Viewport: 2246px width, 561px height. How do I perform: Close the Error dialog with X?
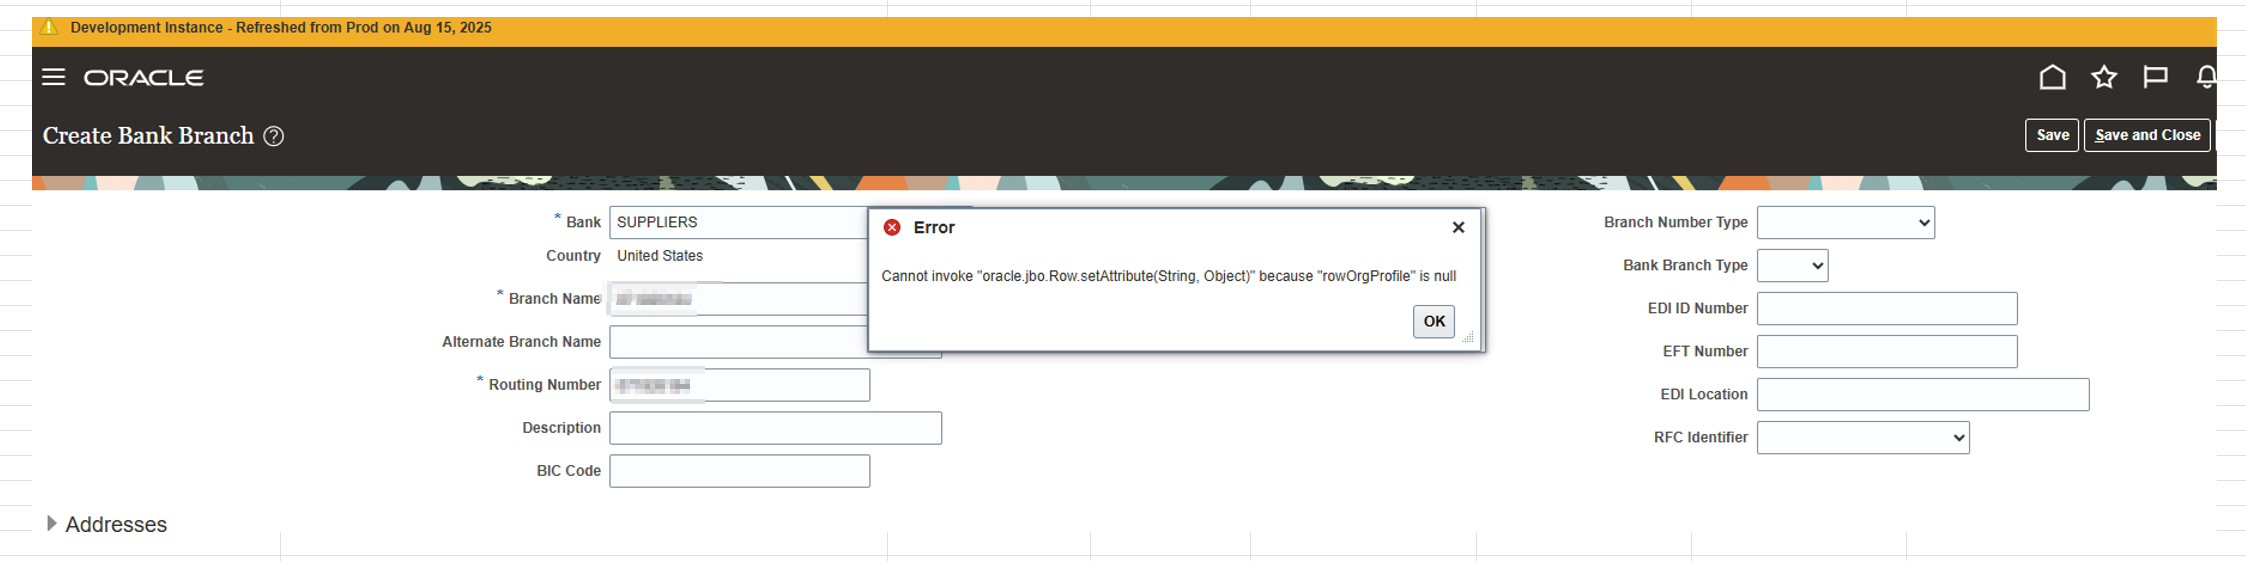(x=1458, y=228)
